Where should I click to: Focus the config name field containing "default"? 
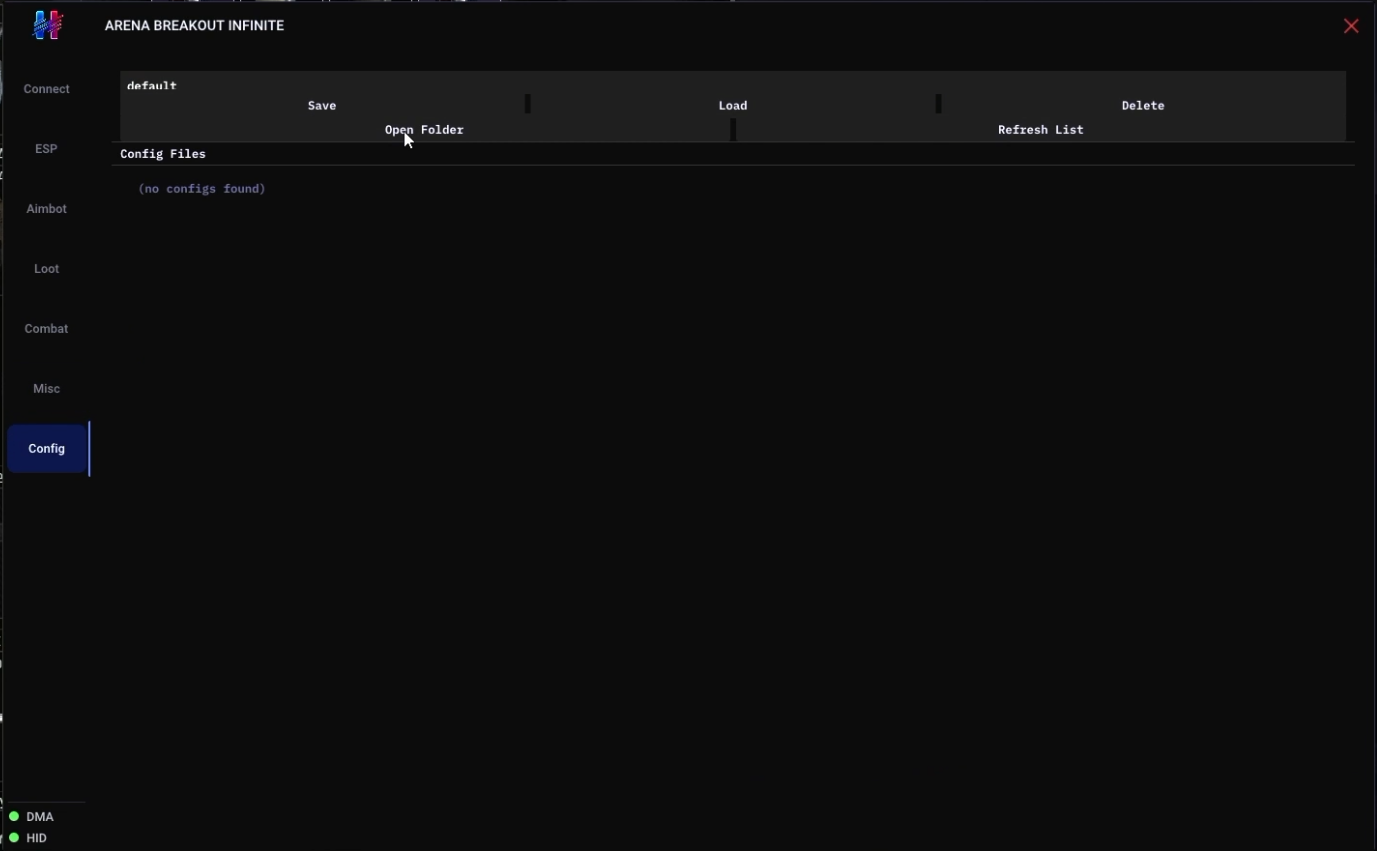pos(733,84)
